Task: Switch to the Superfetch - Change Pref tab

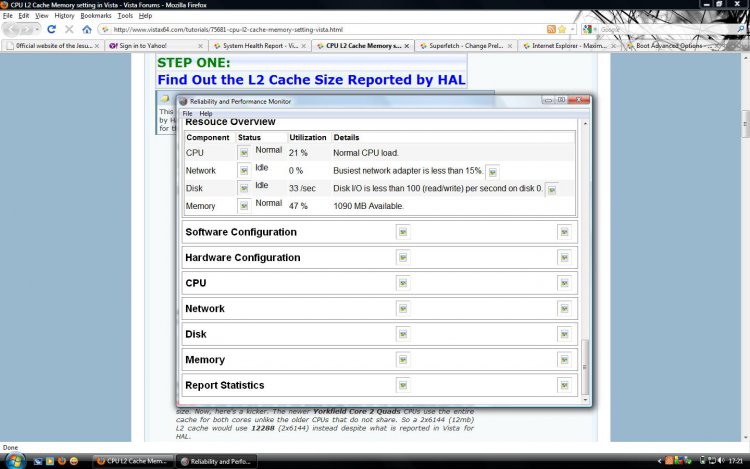Action: [x=466, y=46]
